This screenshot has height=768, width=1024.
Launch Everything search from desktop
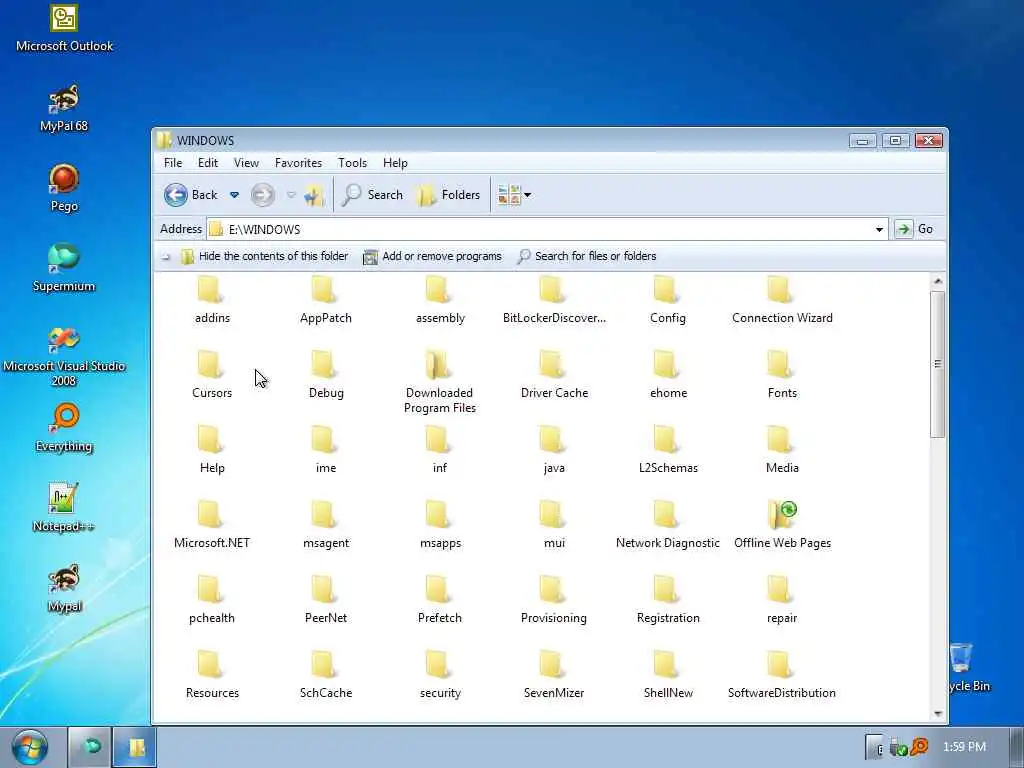(64, 428)
